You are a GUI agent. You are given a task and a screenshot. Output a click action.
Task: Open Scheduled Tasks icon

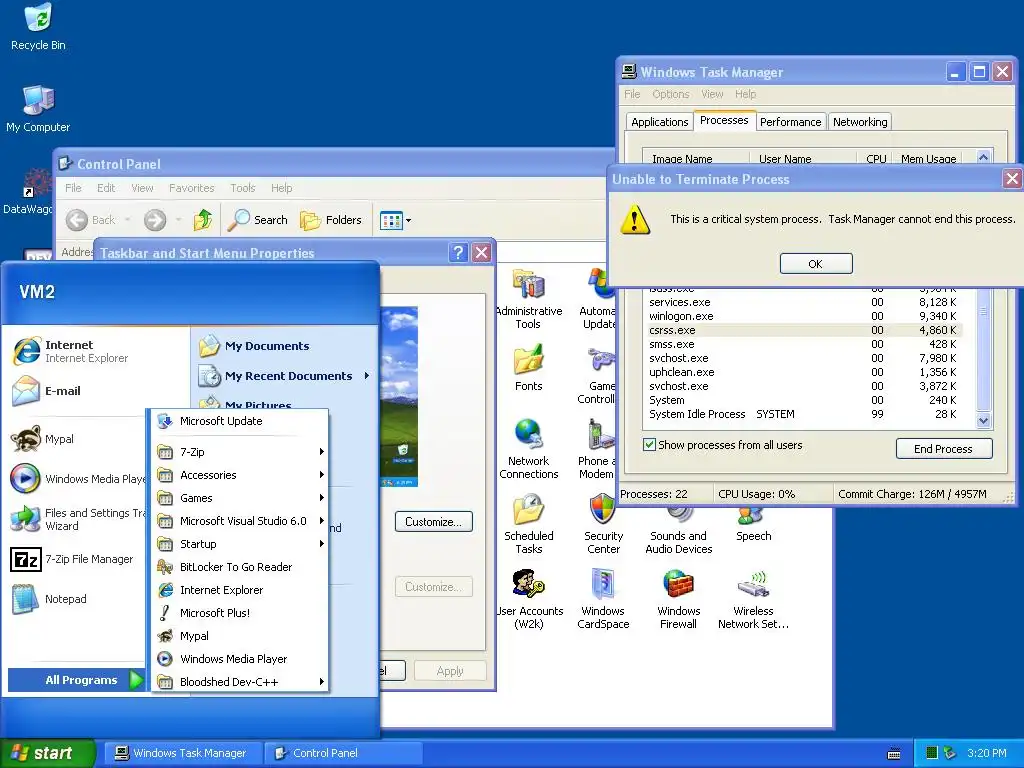click(x=528, y=524)
